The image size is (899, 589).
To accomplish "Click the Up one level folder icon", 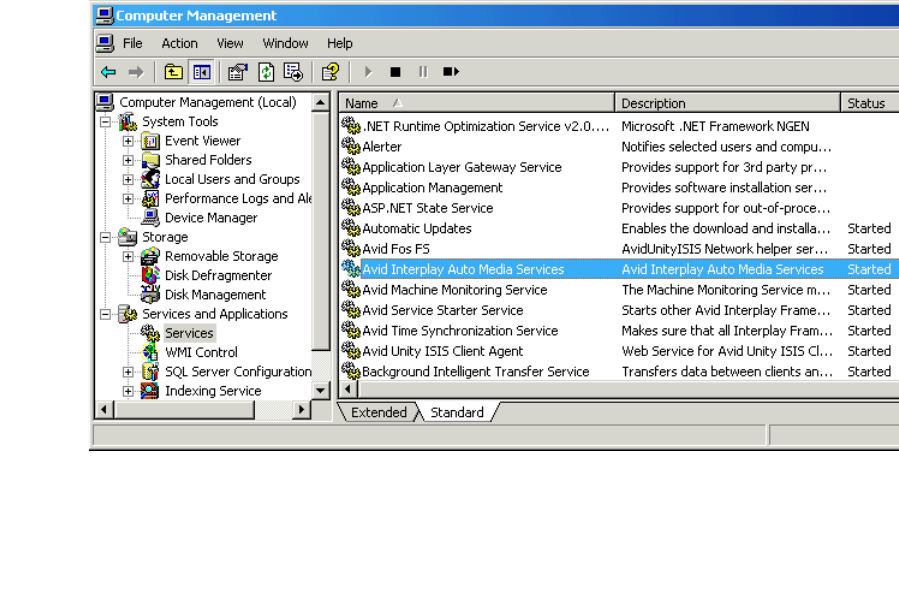I will pyautogui.click(x=174, y=72).
